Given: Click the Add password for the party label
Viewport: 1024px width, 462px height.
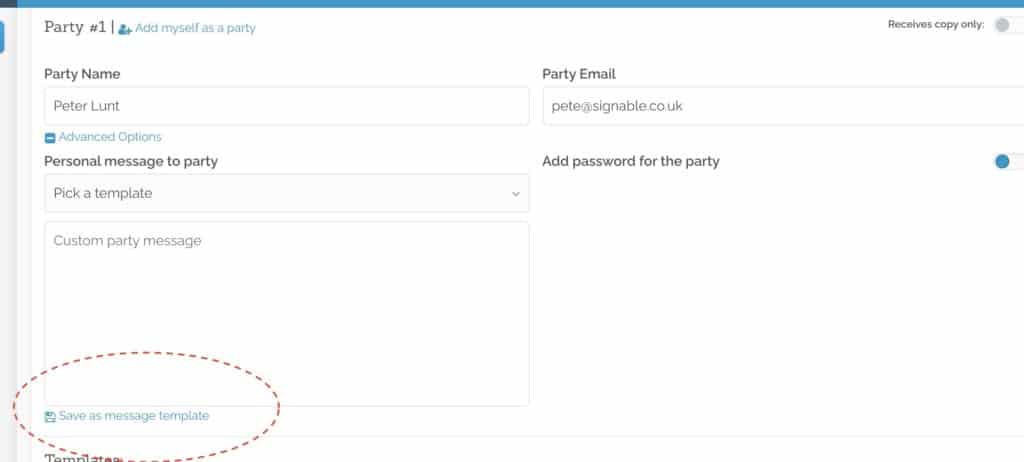Looking at the screenshot, I should coord(631,161).
